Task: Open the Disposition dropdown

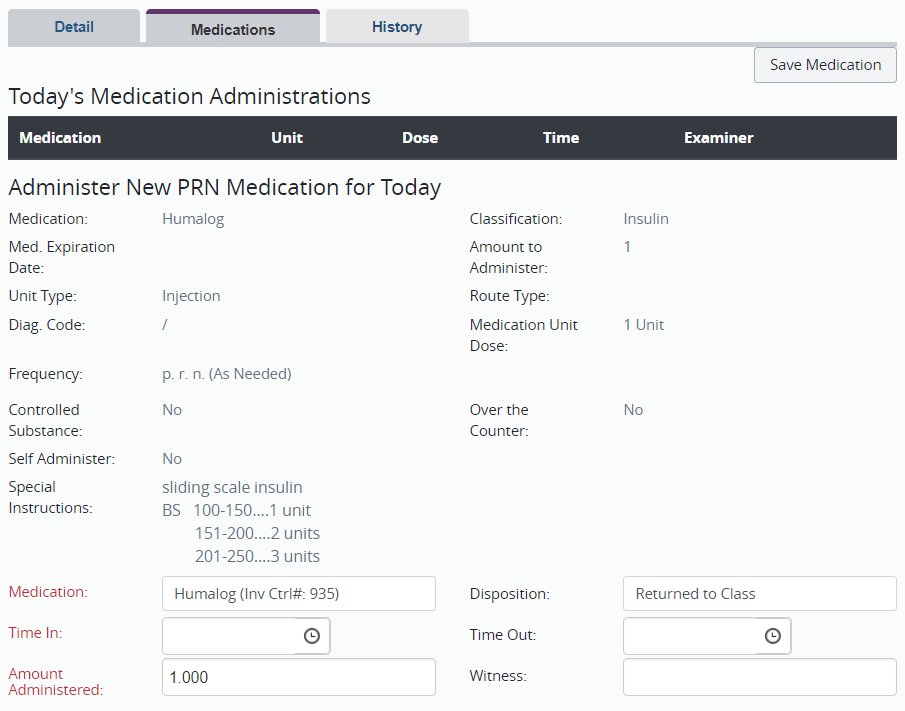Action: [x=760, y=593]
